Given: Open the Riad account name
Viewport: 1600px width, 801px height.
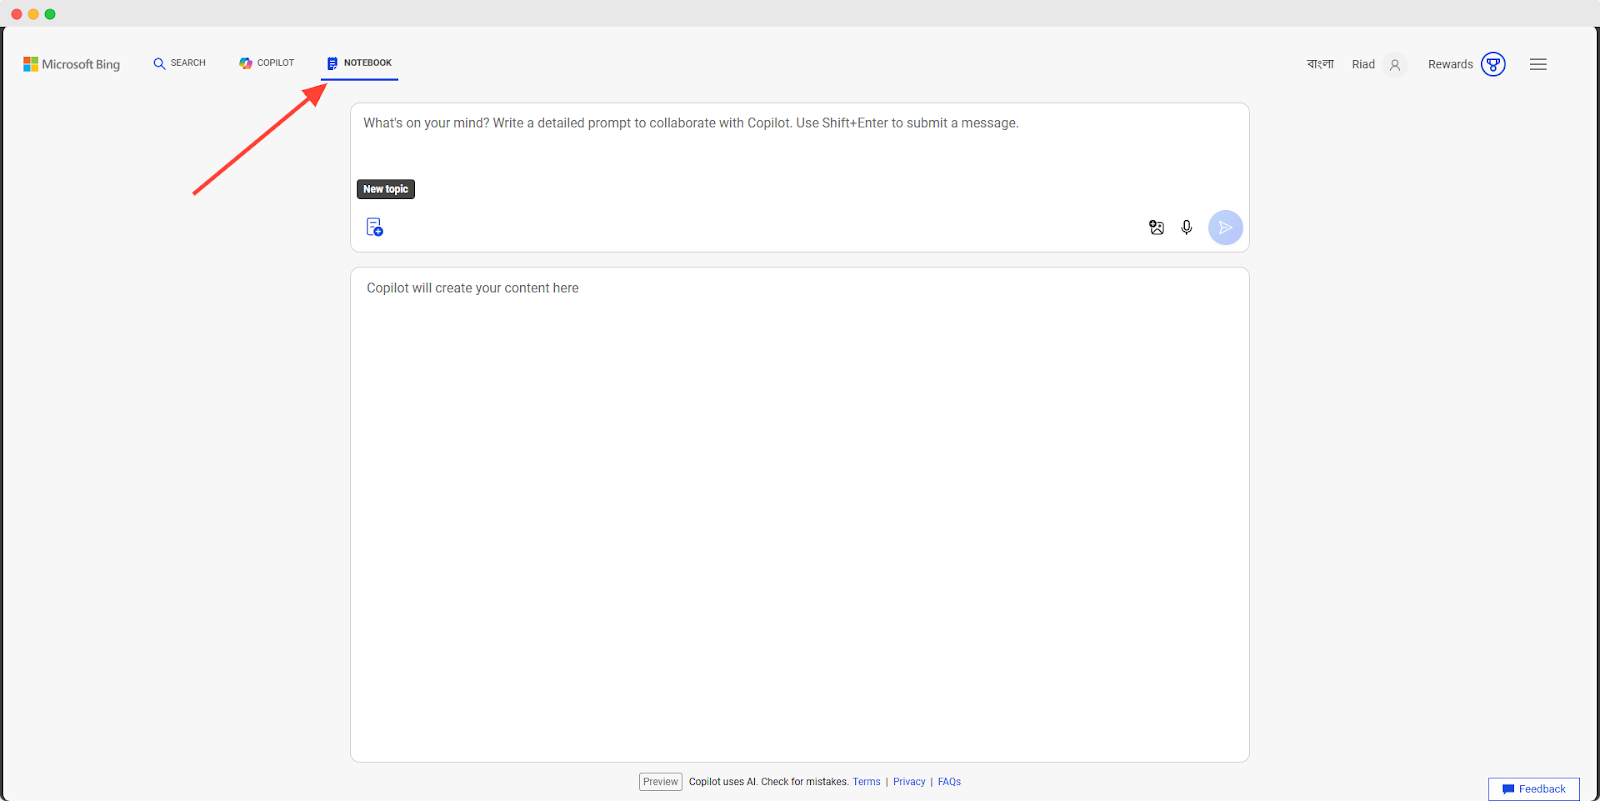Looking at the screenshot, I should [x=1363, y=64].
